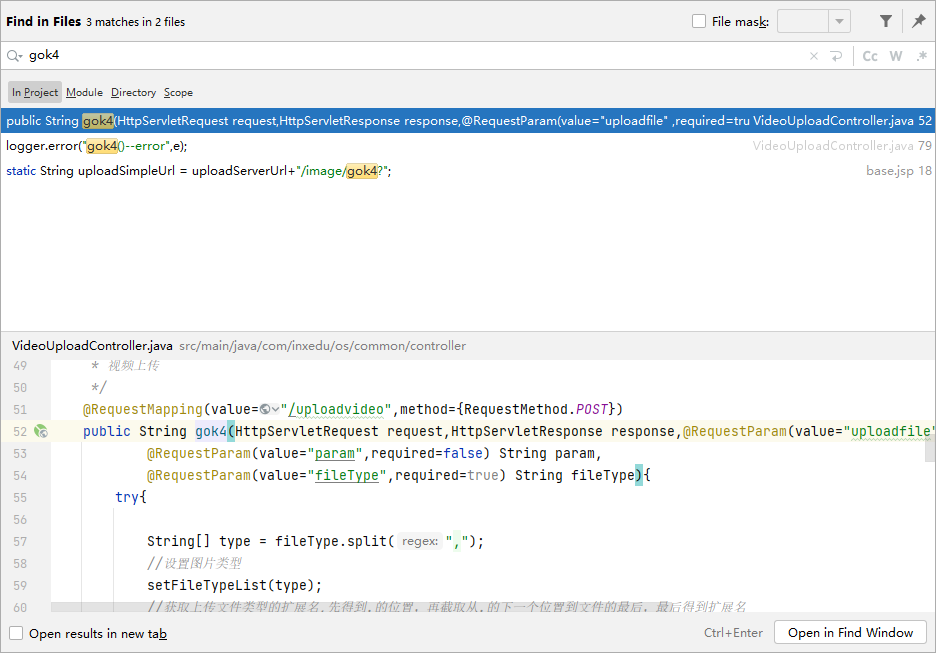Click line number 49 in the gutter
This screenshot has height=653, width=936.
(x=20, y=365)
